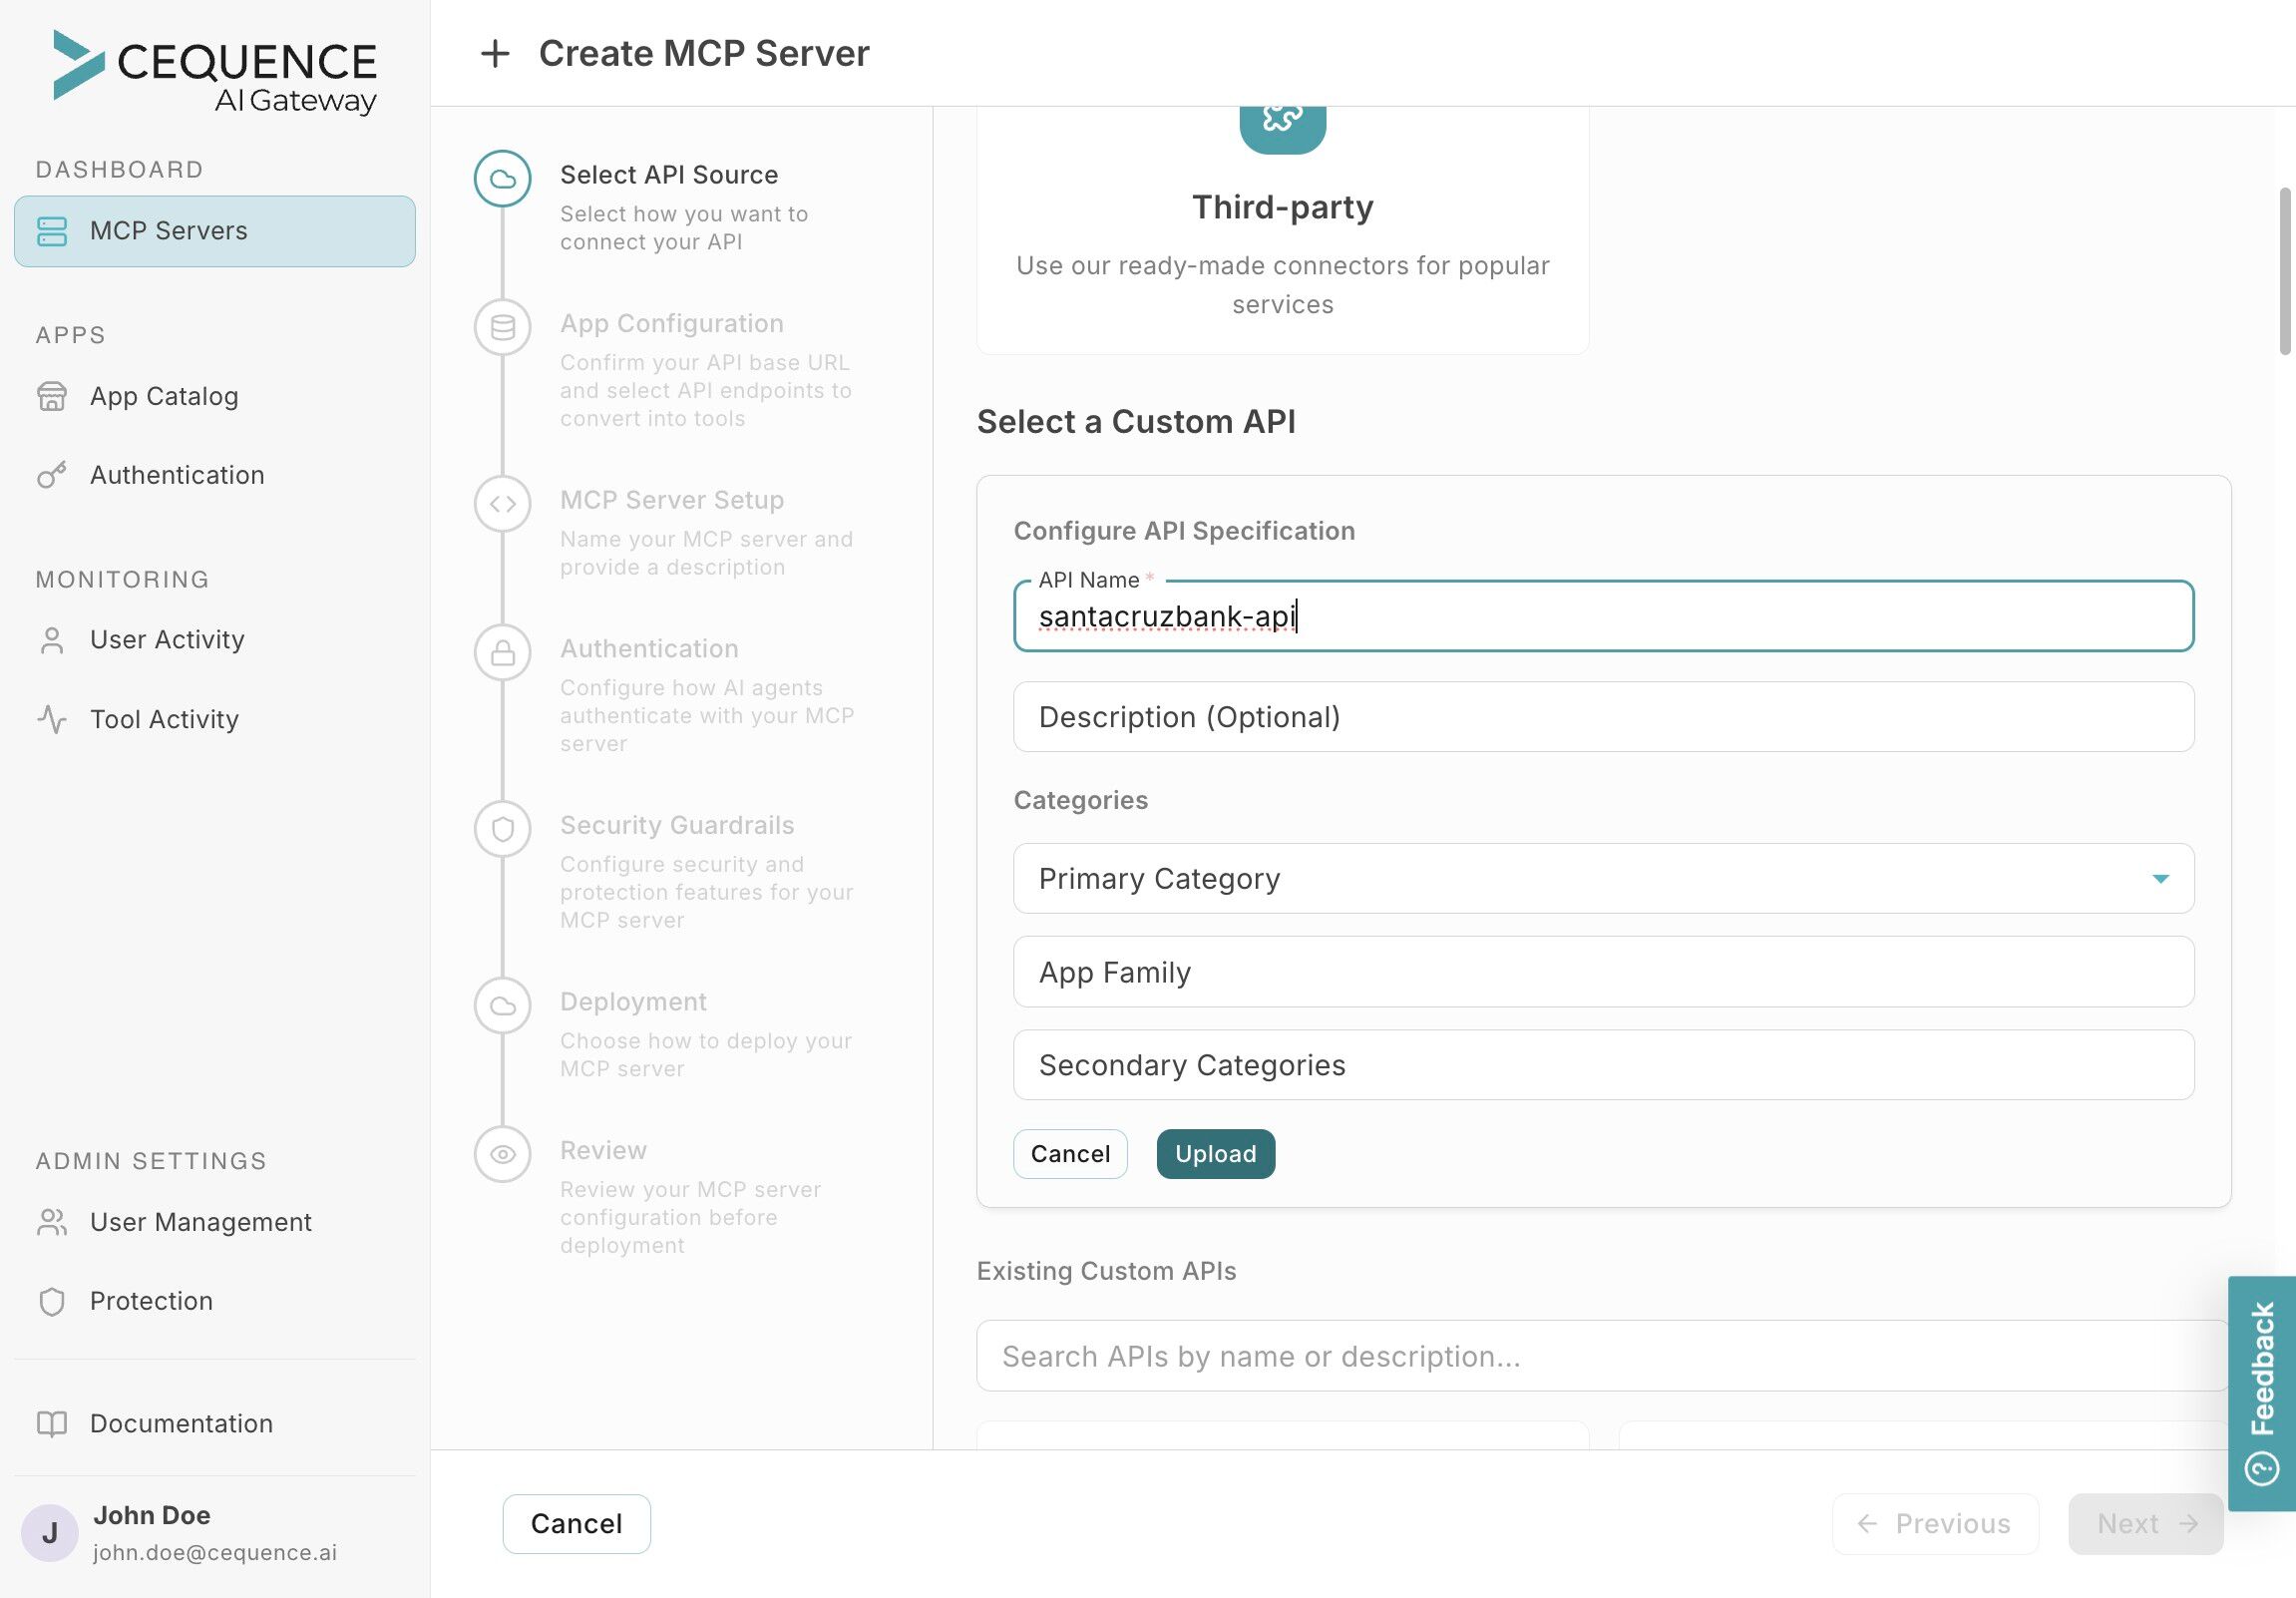Image resolution: width=2296 pixels, height=1598 pixels.
Task: Click the Review eye step icon
Action: pos(502,1154)
